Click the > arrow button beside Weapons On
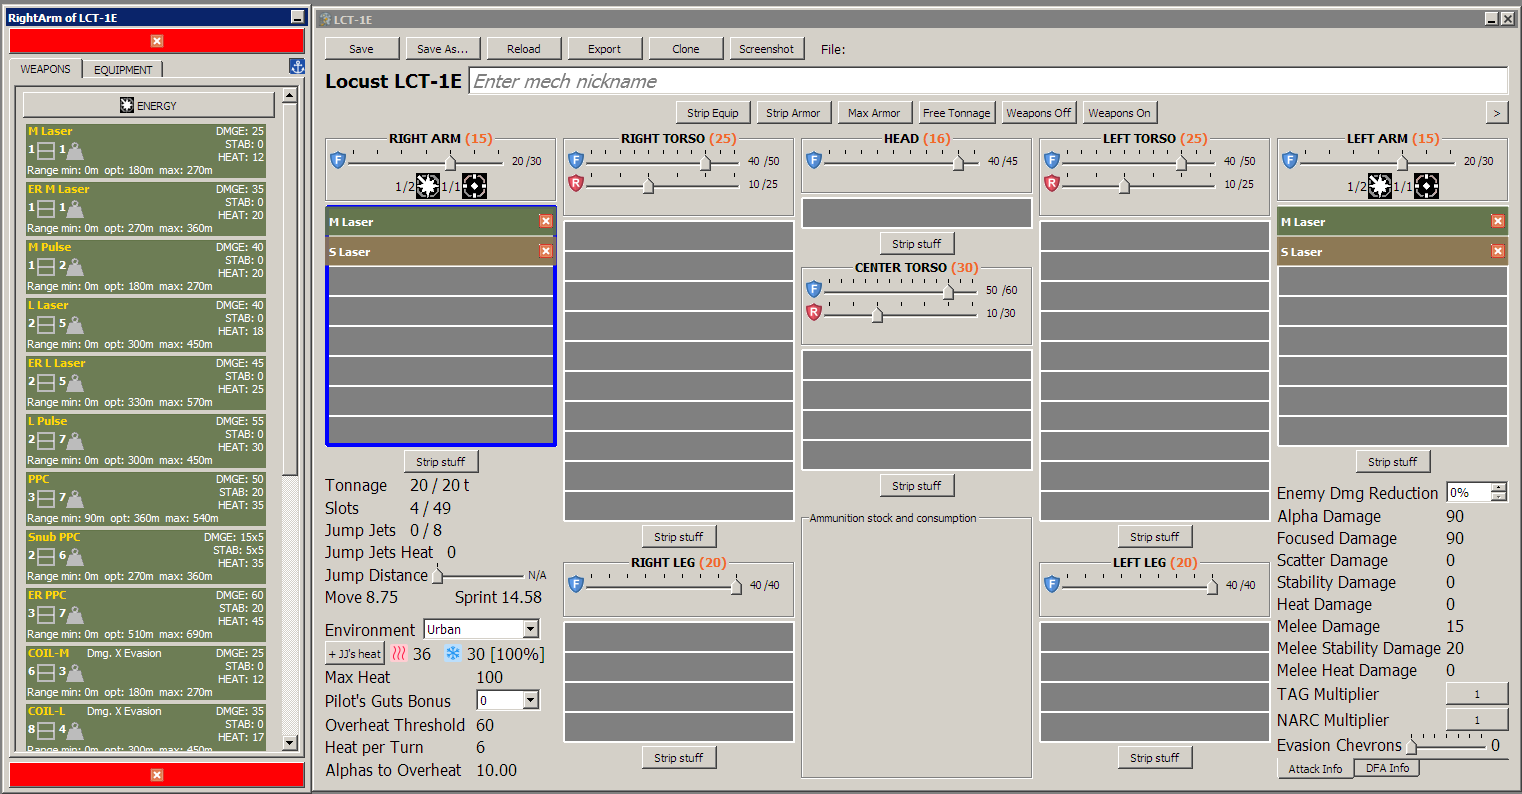Image resolution: width=1522 pixels, height=794 pixels. click(1497, 113)
